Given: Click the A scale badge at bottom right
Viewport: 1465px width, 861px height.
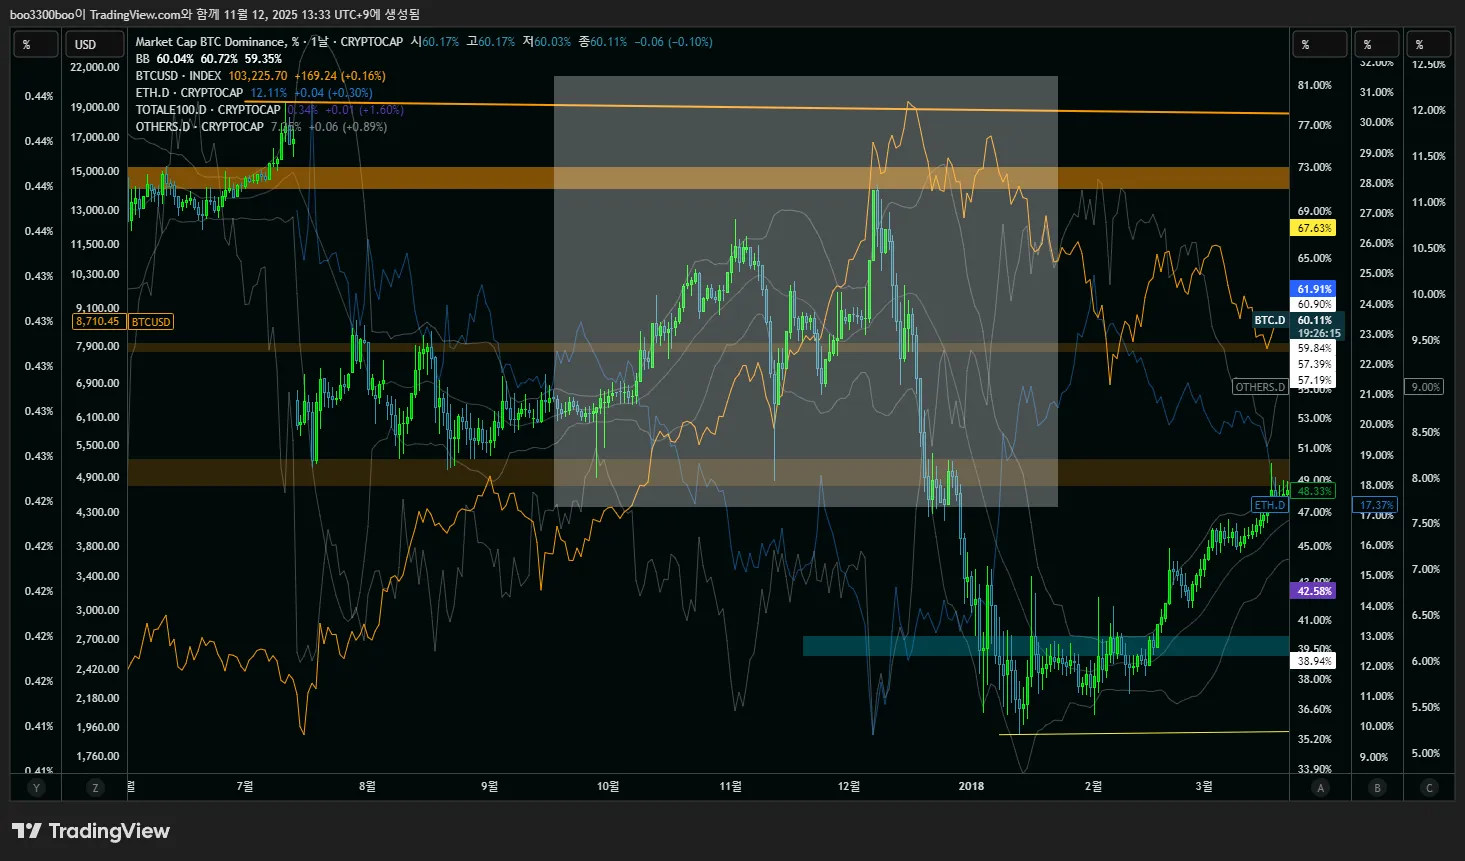Looking at the screenshot, I should click(1321, 788).
